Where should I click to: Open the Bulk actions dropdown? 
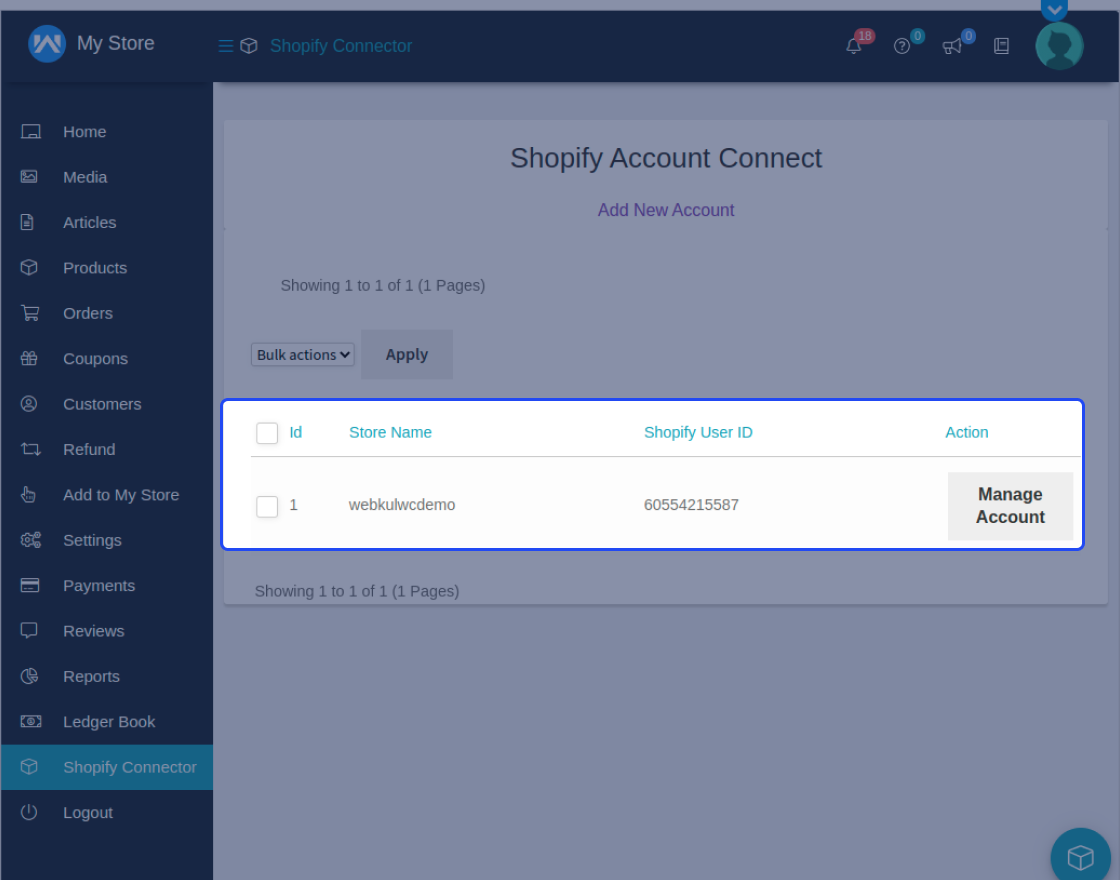click(x=302, y=354)
